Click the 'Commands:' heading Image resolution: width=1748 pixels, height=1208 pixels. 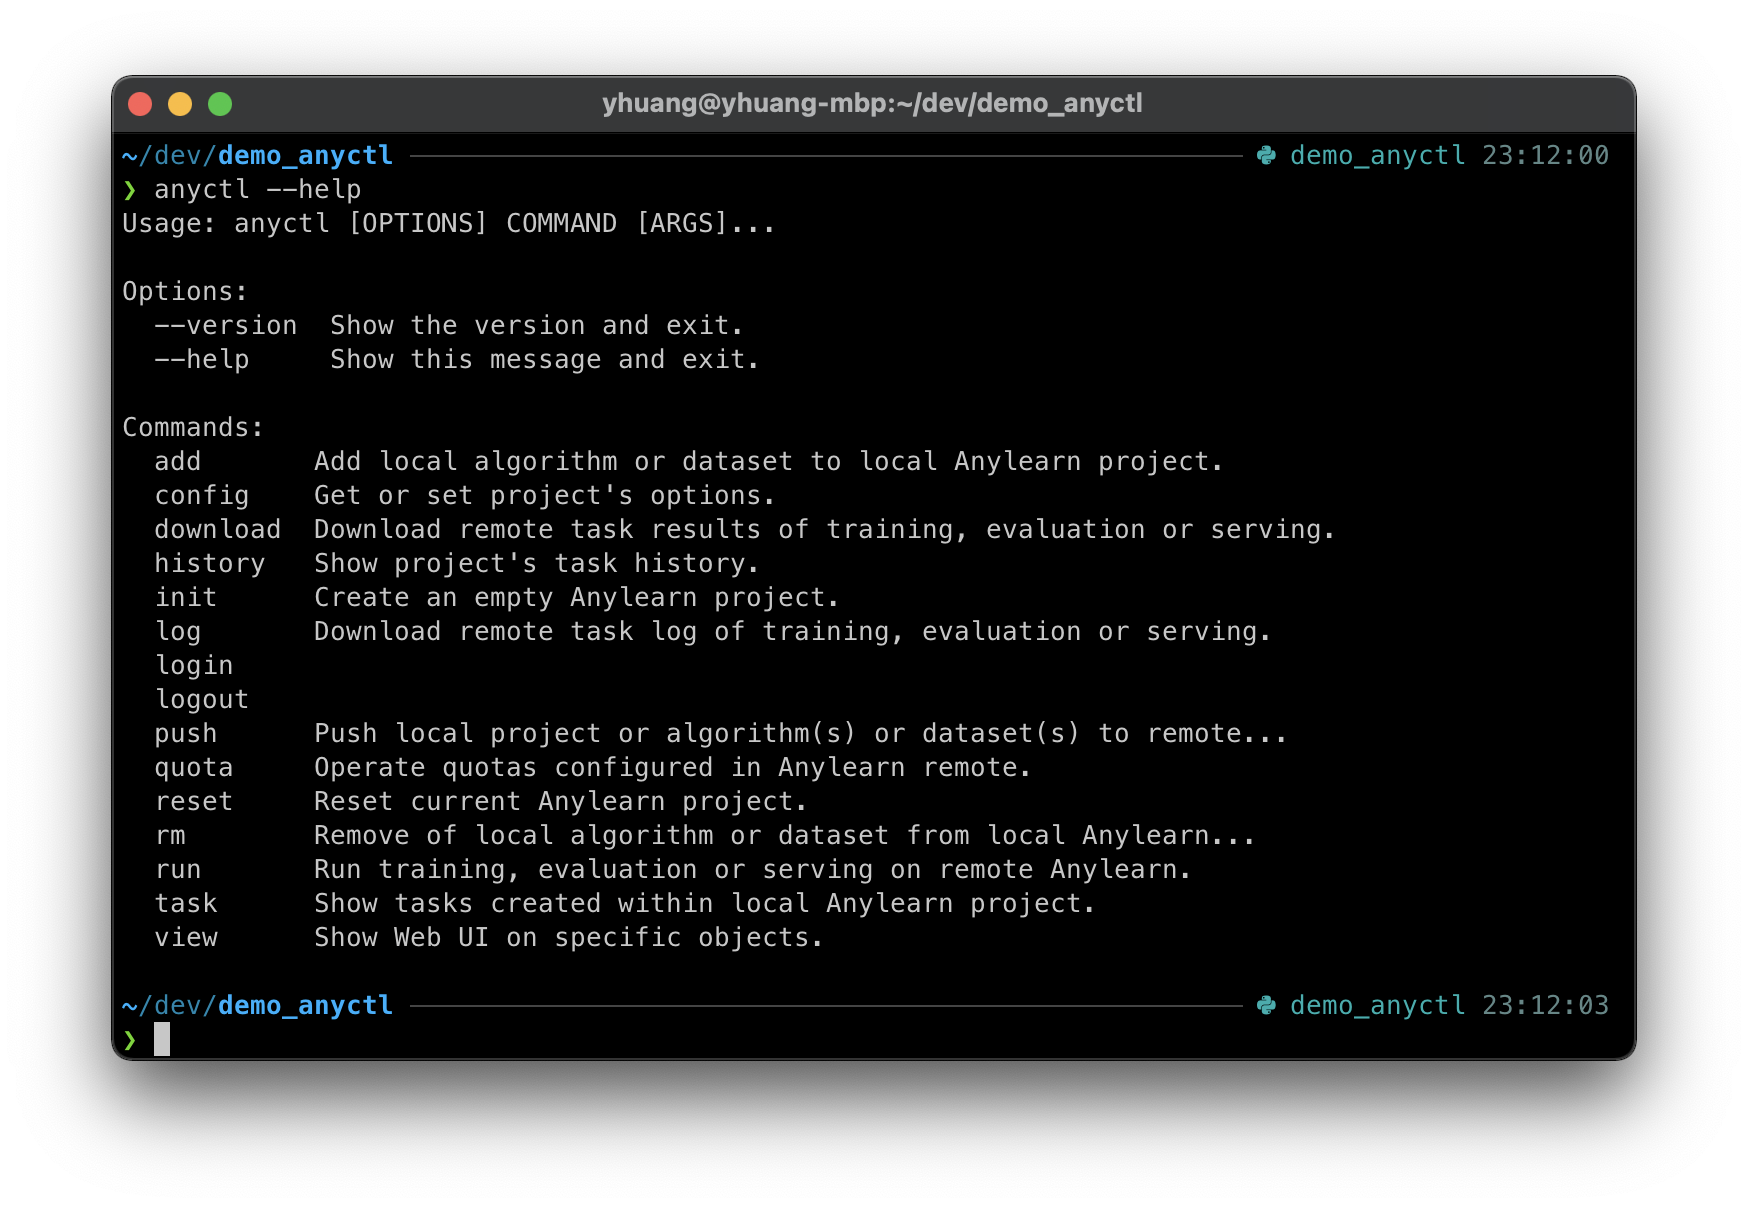193,427
